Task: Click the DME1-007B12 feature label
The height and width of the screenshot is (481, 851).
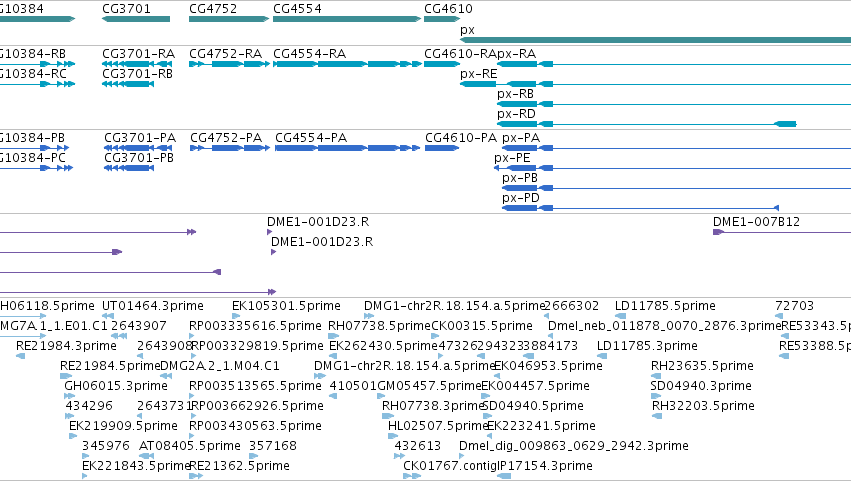Action: coord(757,221)
